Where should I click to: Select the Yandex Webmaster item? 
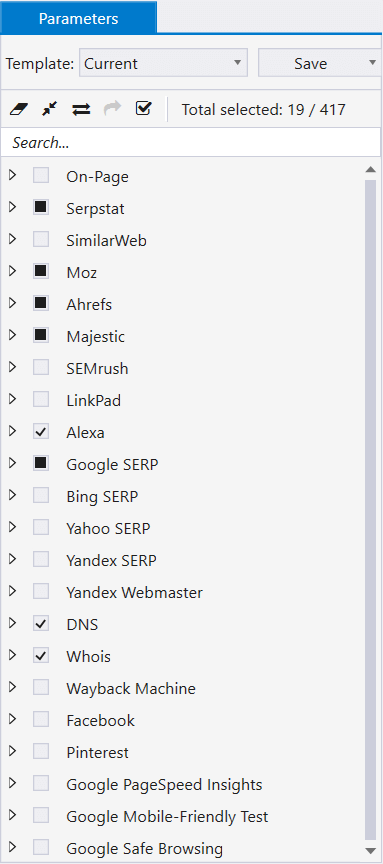coord(134,593)
